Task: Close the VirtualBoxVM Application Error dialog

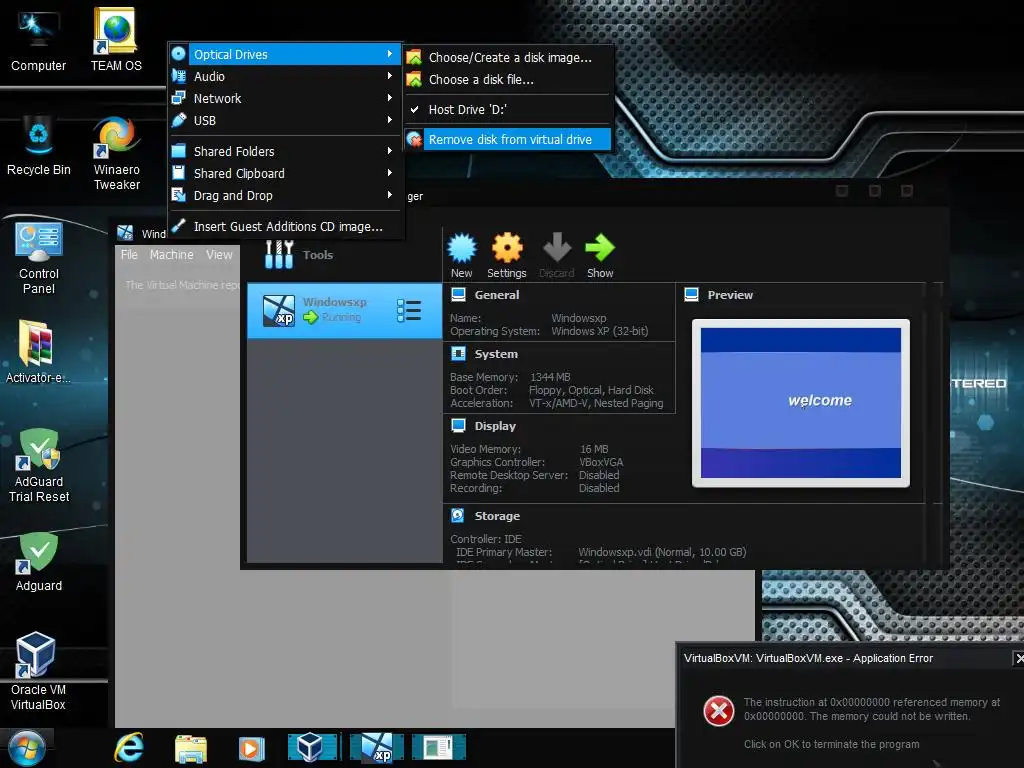Action: 1018,658
